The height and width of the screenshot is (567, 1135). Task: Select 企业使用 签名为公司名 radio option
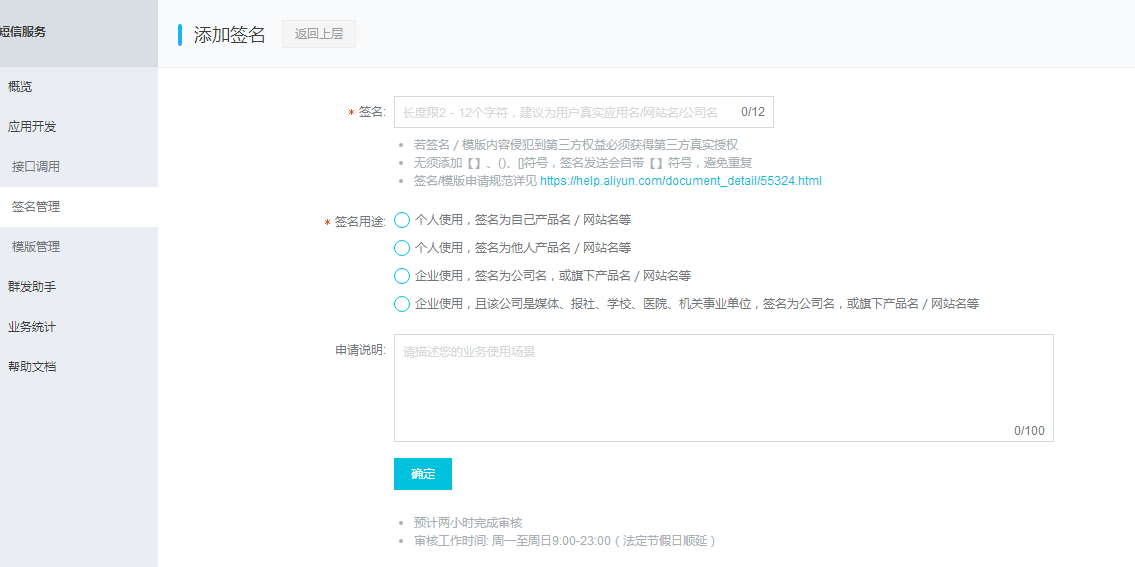click(402, 276)
